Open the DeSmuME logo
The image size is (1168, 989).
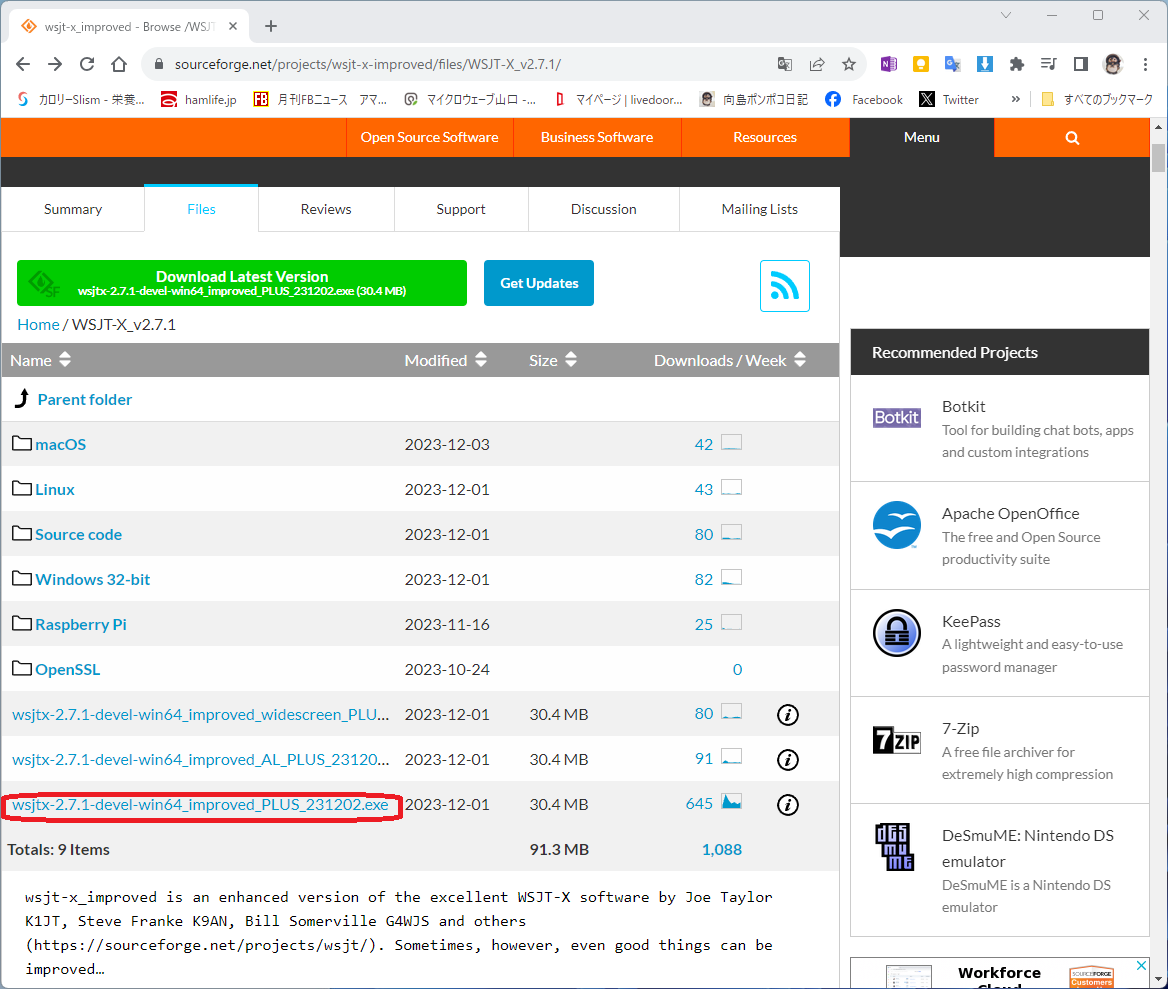pos(894,847)
